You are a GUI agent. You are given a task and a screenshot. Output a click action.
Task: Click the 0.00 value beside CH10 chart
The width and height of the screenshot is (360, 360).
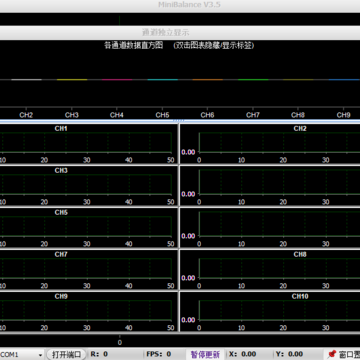pos(188,320)
